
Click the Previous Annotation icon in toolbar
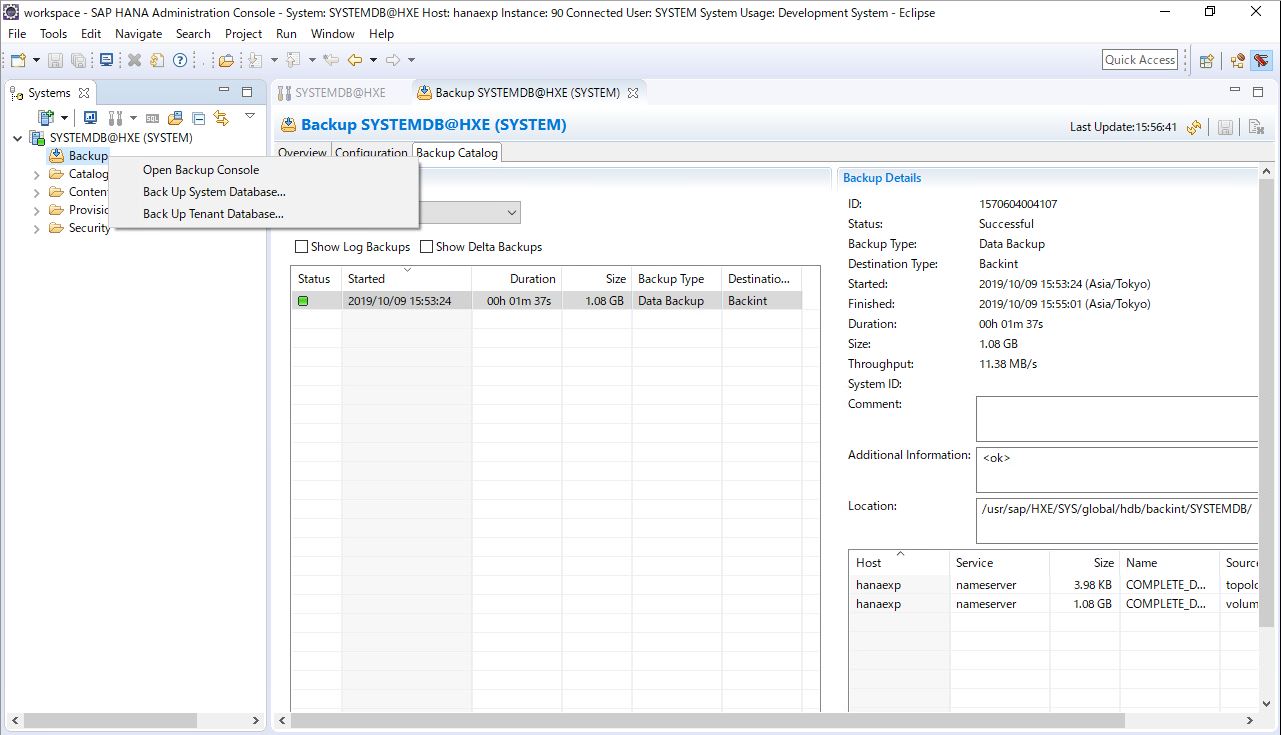(x=292, y=60)
